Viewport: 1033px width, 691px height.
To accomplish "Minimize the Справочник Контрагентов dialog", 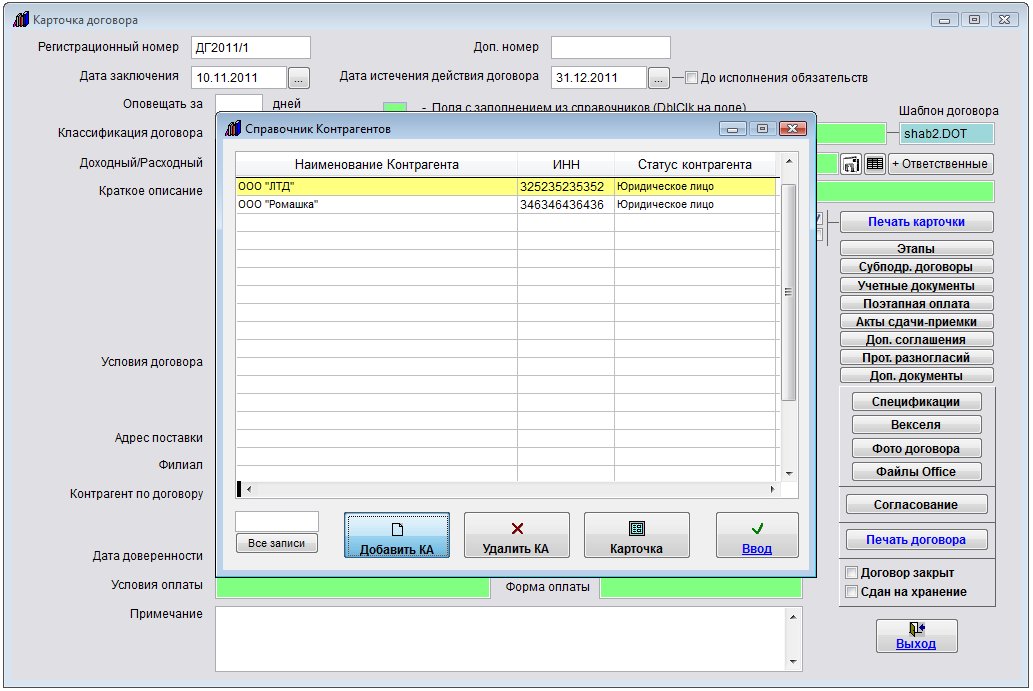I will [x=732, y=129].
